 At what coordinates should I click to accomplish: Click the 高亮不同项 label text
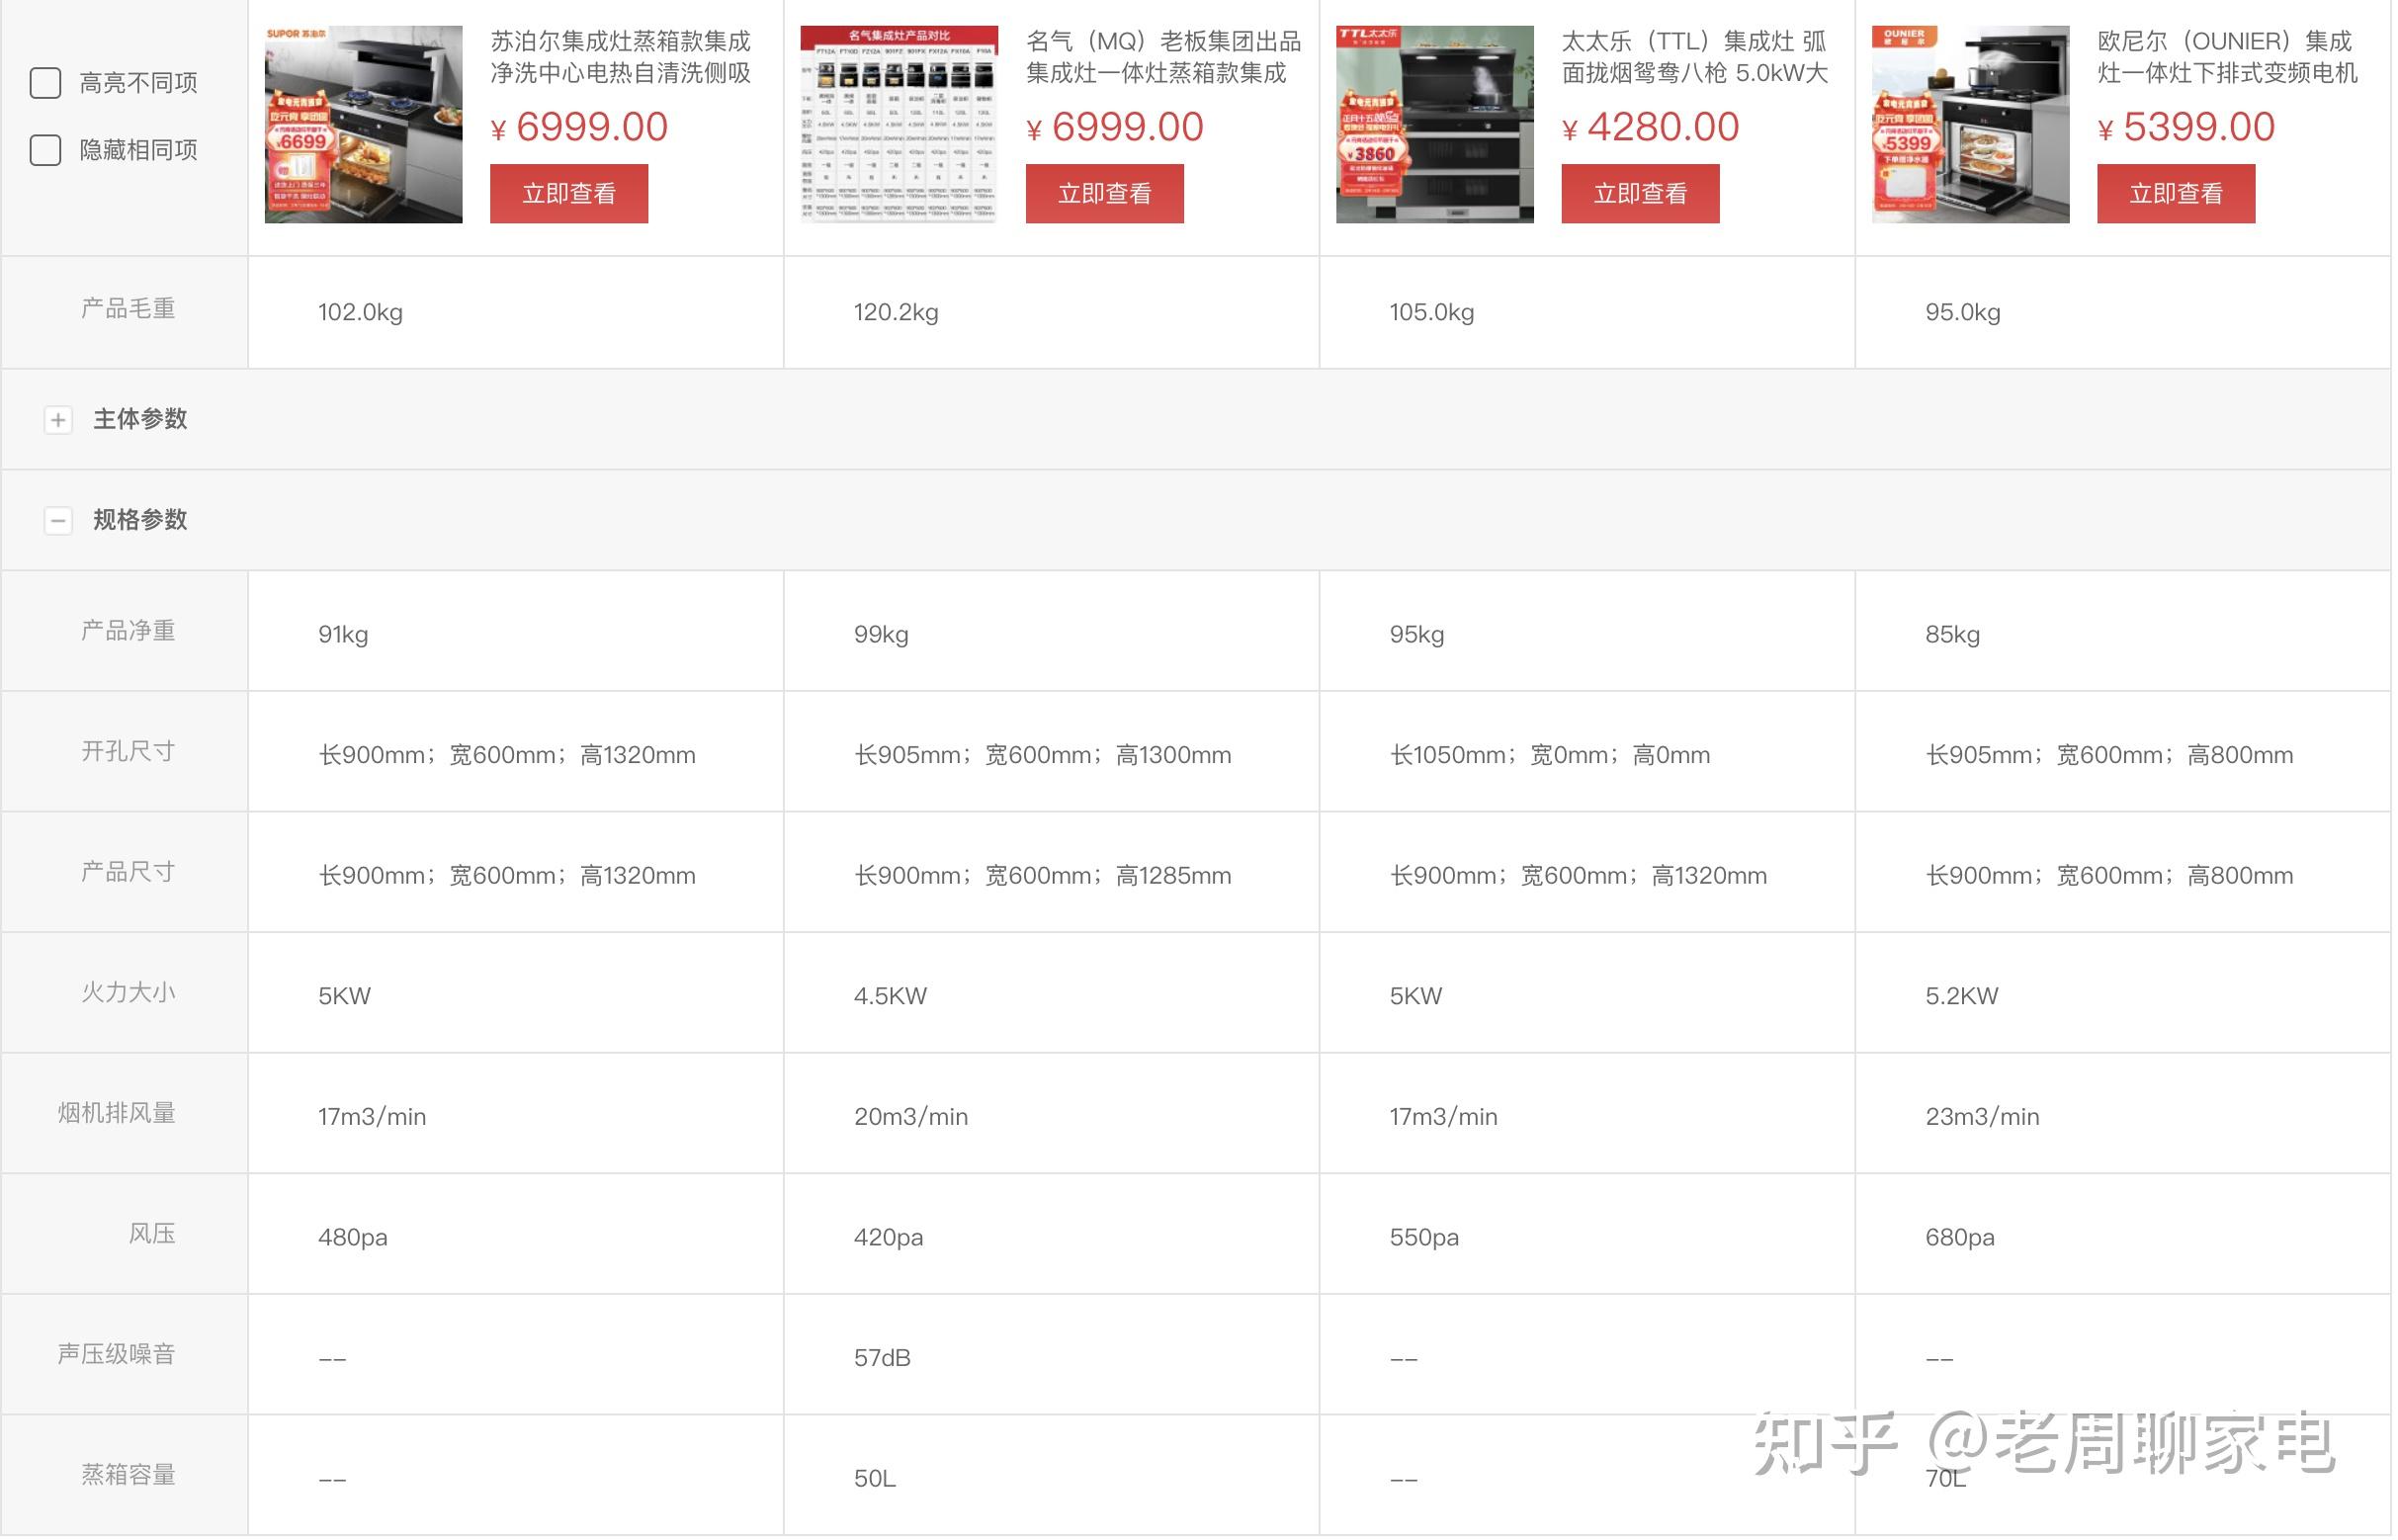[x=139, y=83]
